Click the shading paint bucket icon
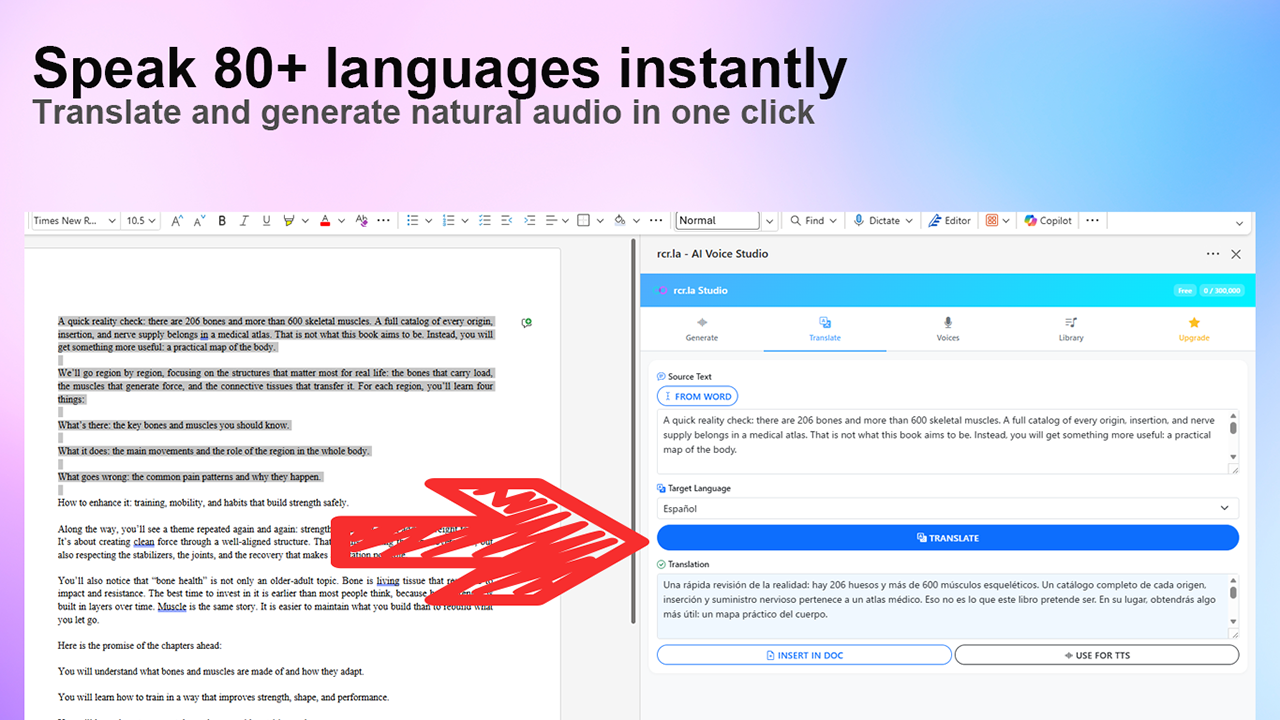1280x720 pixels. [619, 221]
